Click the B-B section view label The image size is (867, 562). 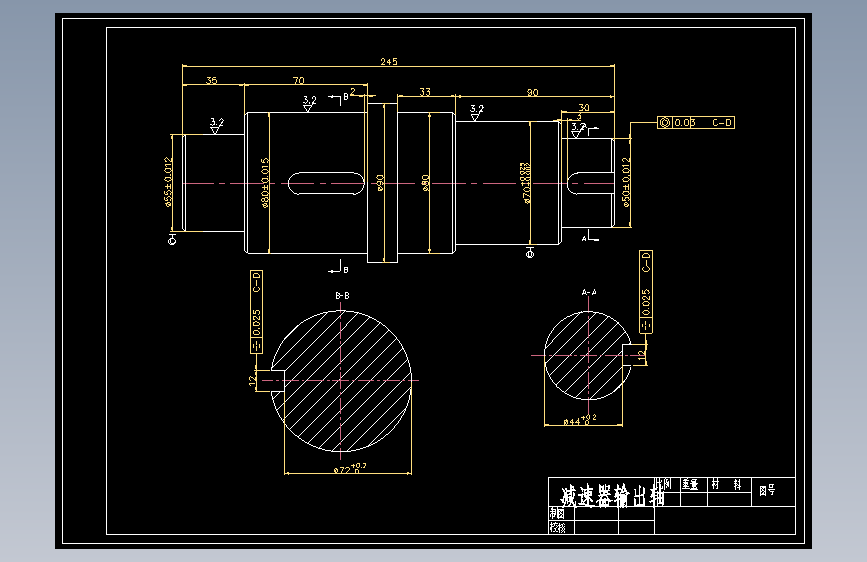pyautogui.click(x=342, y=296)
